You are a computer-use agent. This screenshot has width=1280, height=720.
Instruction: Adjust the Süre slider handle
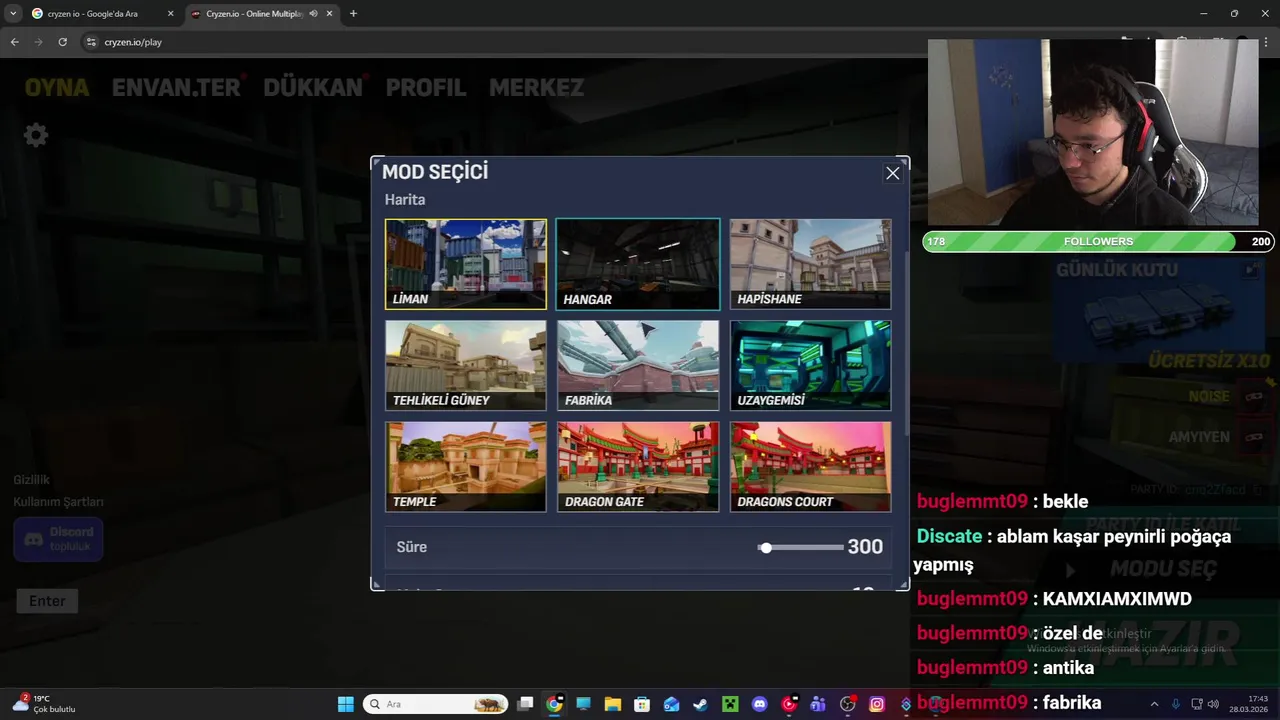point(765,547)
